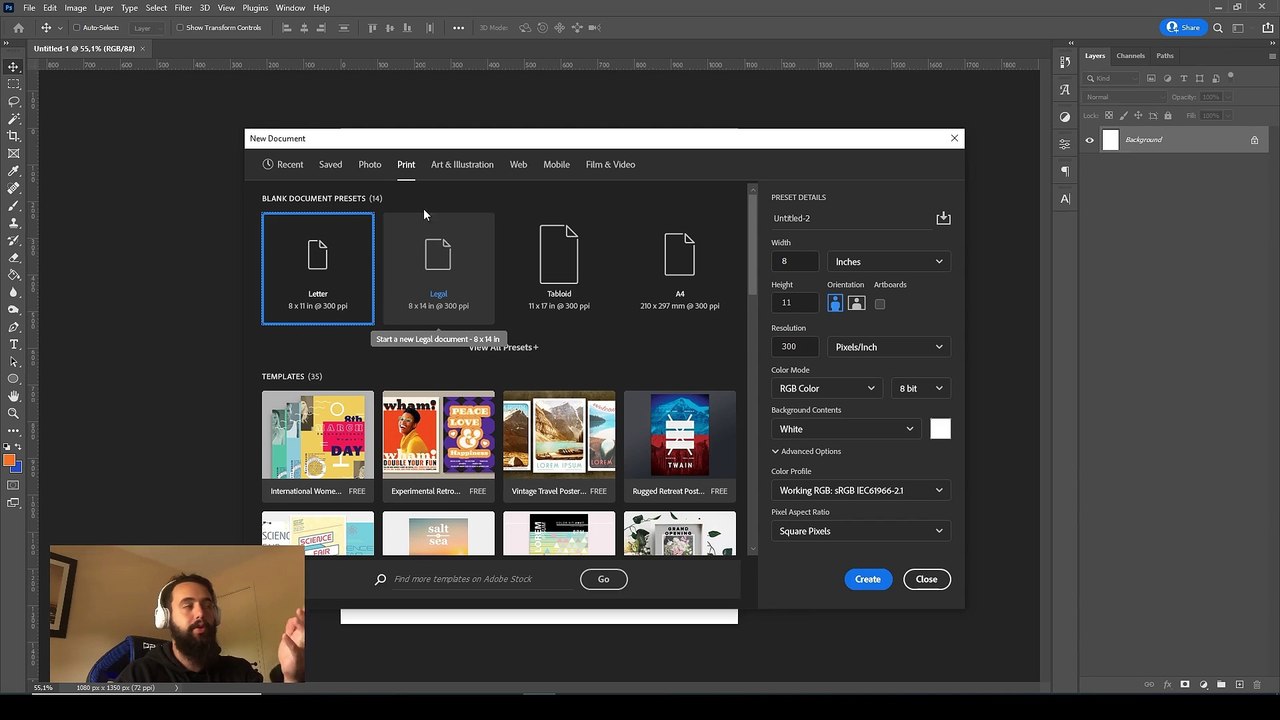Screen dimensions: 1280x720
Task: Enable the Auto-Select checkbox
Action: click(76, 28)
